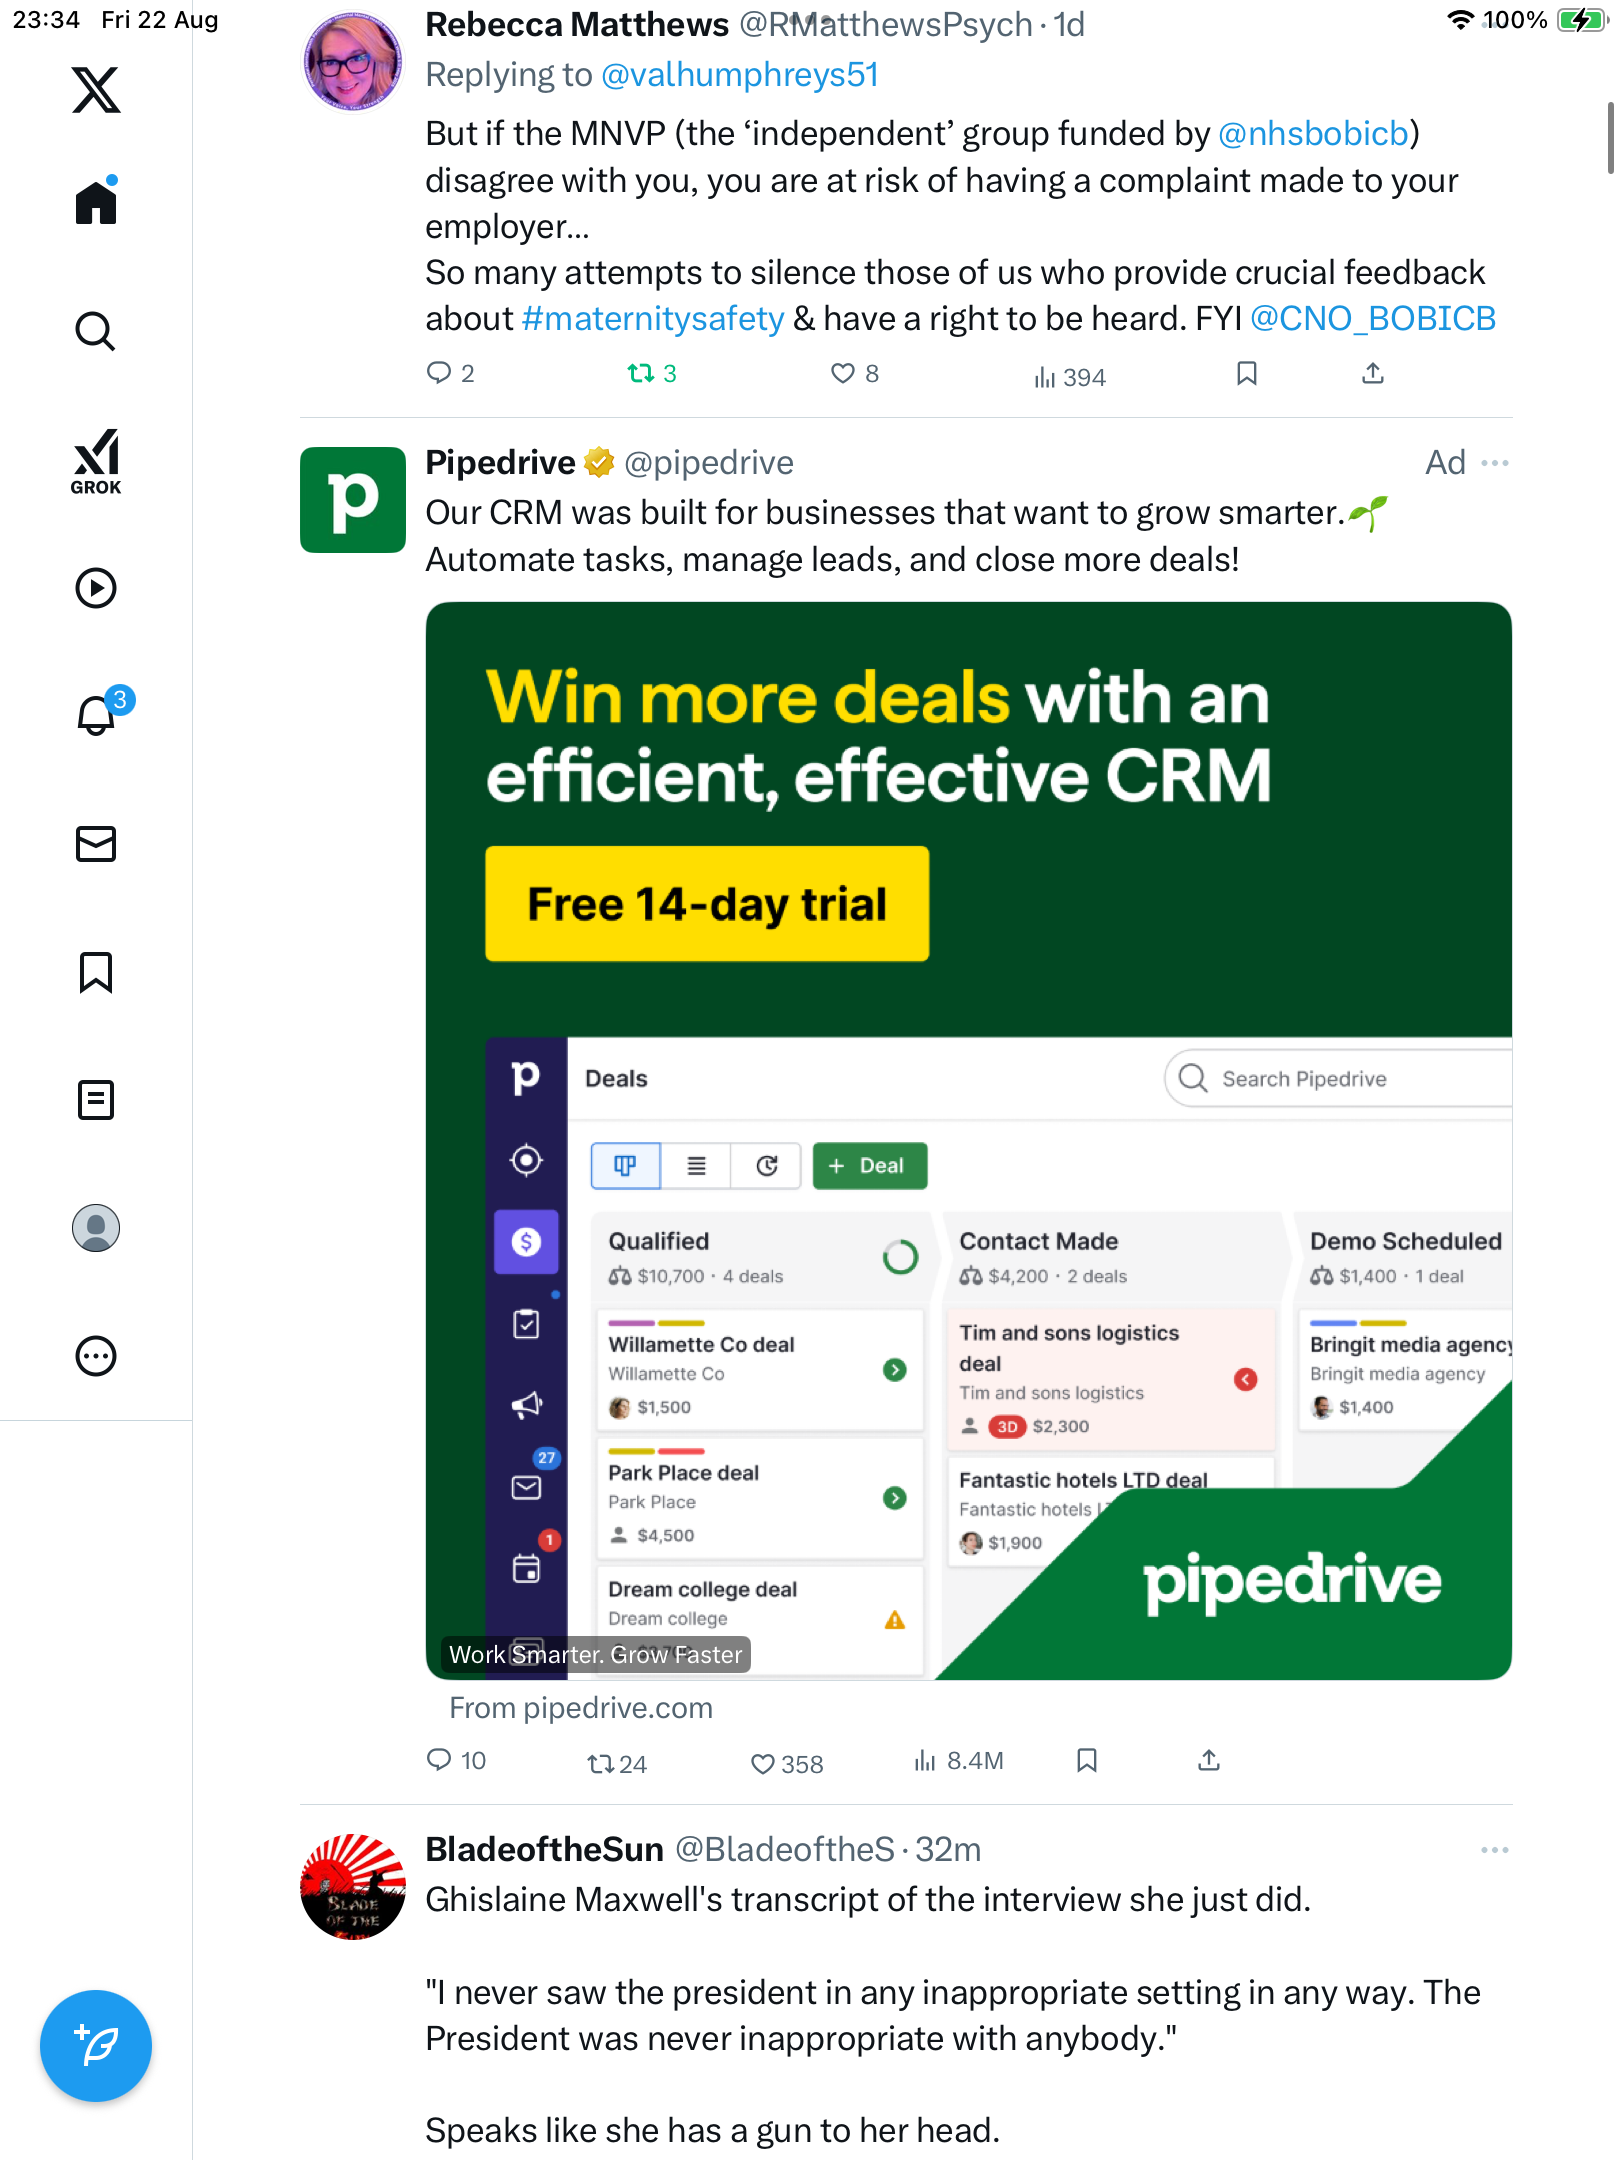Tap the compose new post button
Viewport: 1620px width, 2160px height.
[x=96, y=2046]
